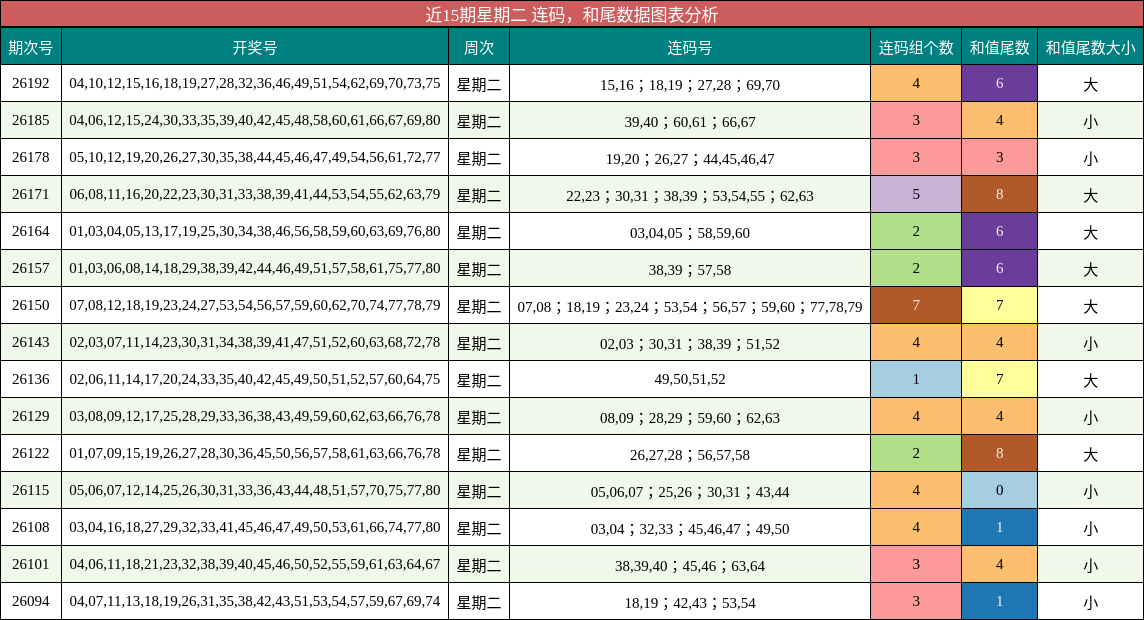Viewport: 1144px width, 620px height.
Task: Click the 连码号 cell 08,09；28,29；59,60；62,63
Action: [689, 418]
